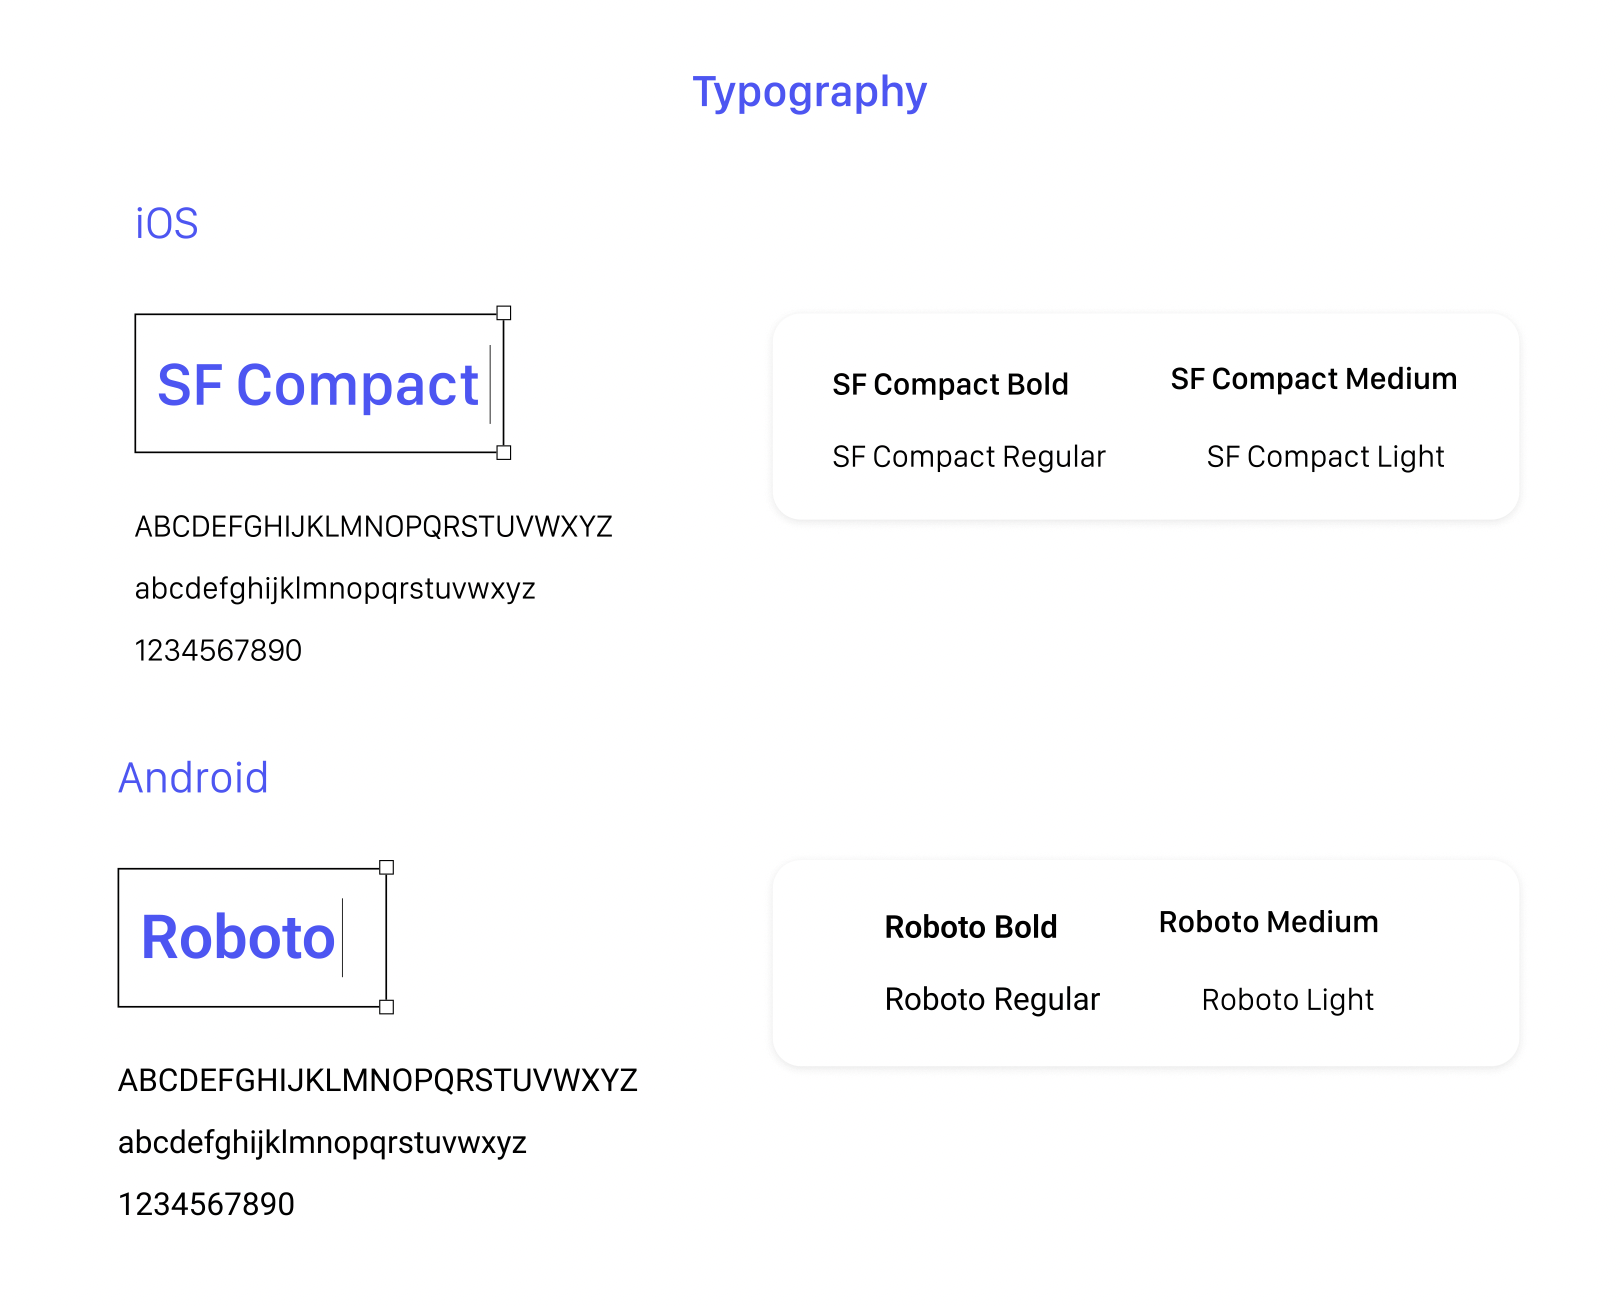Image resolution: width=1620 pixels, height=1306 pixels.
Task: Click the top-right handle of Roboto box
Action: (387, 867)
